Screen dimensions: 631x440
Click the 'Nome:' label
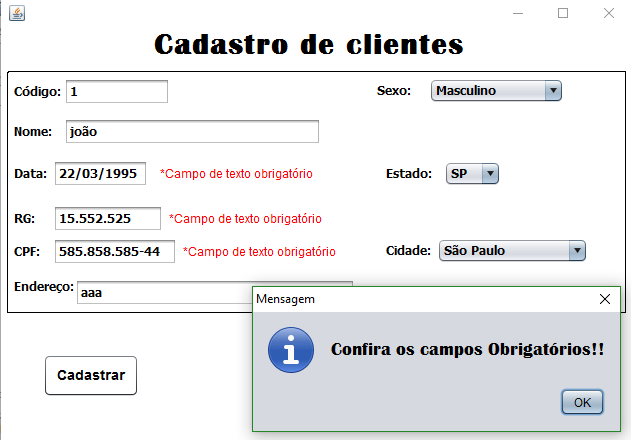point(33,132)
